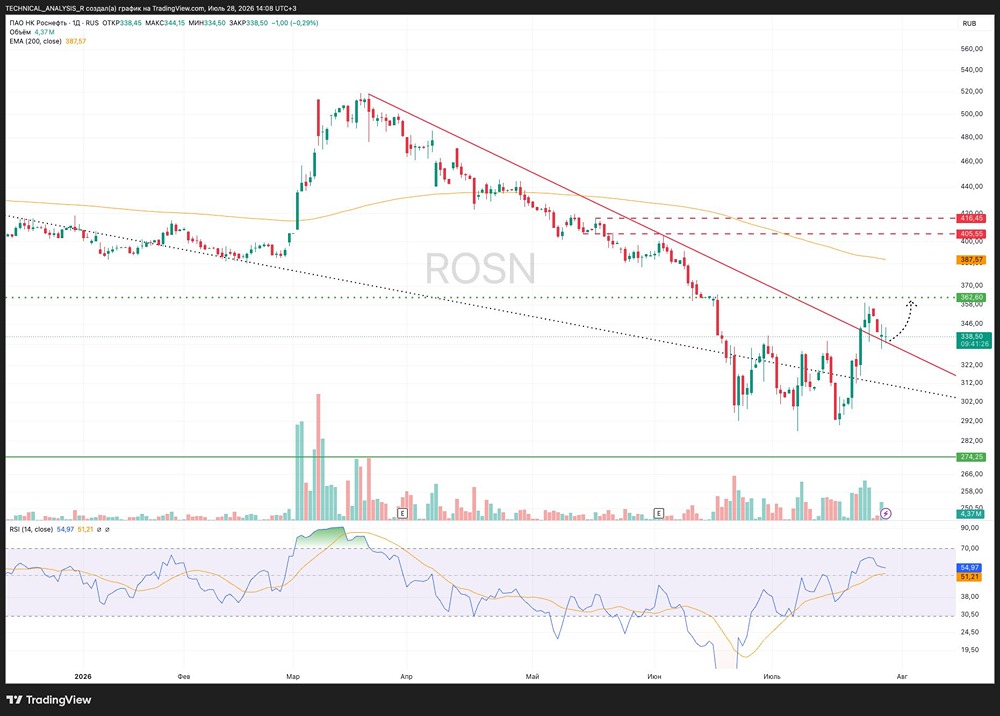1000x716 pixels.
Task: Click the Объём volume legend label
Action: coord(20,32)
